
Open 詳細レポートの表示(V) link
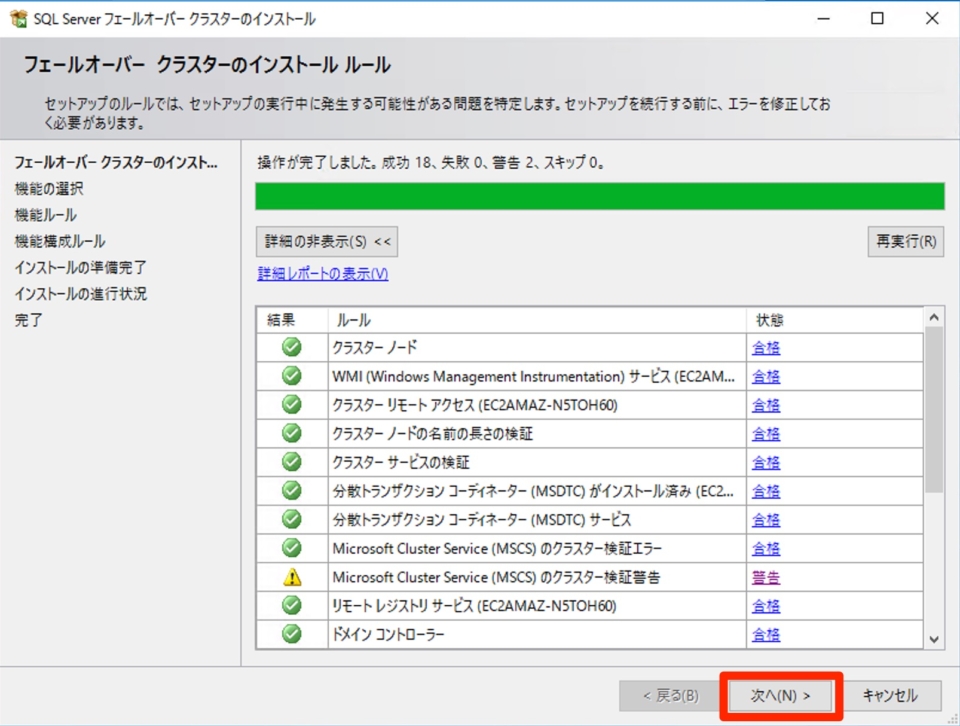pos(323,274)
